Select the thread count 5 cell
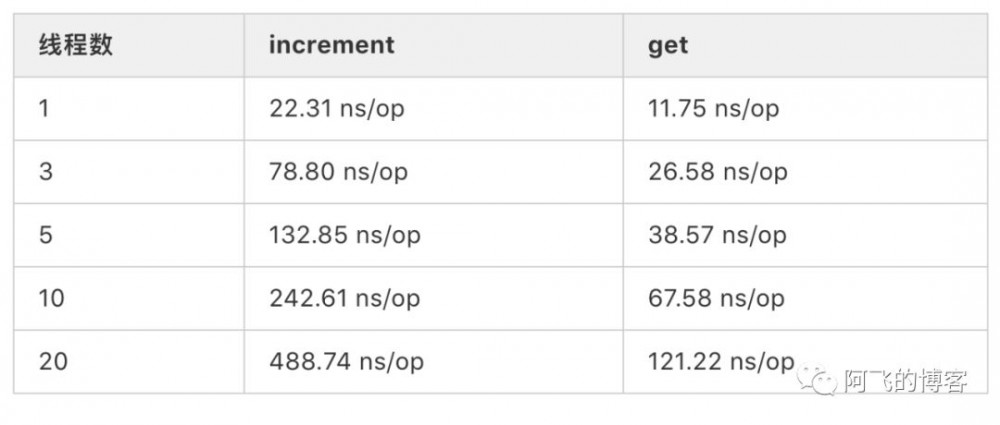 pos(46,235)
